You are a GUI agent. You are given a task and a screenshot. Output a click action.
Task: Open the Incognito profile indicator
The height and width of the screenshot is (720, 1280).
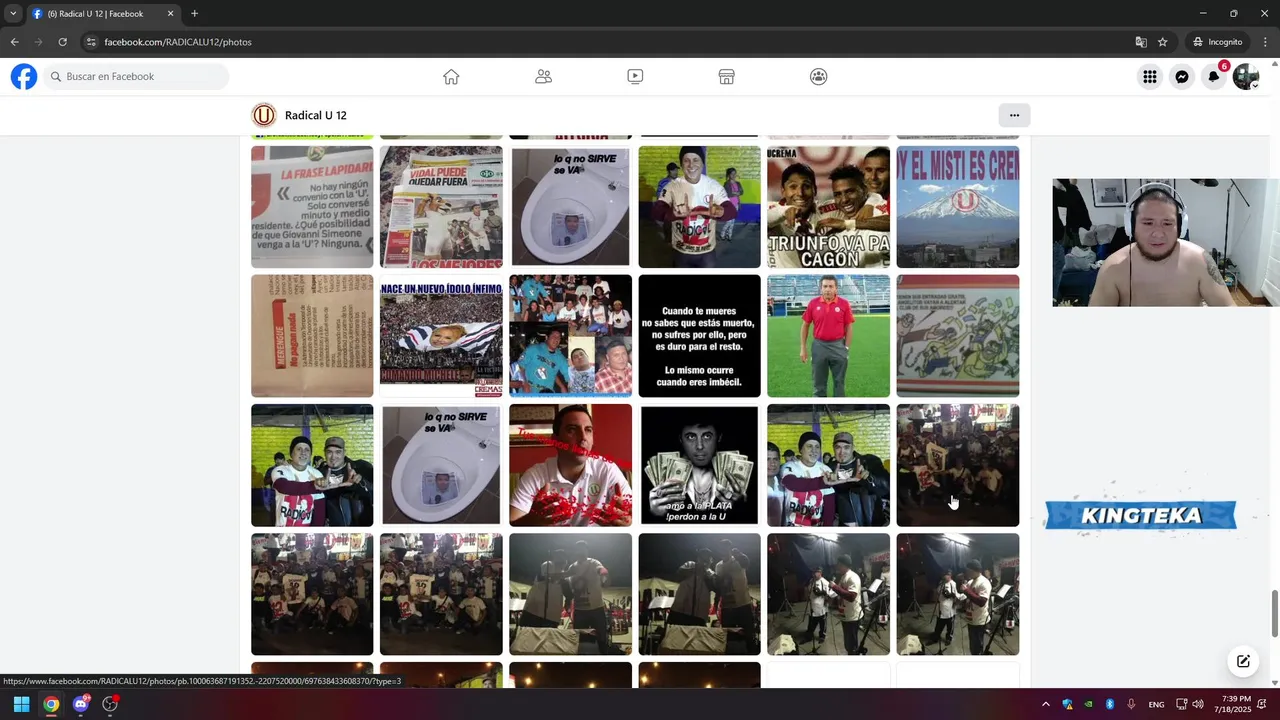click(1217, 42)
